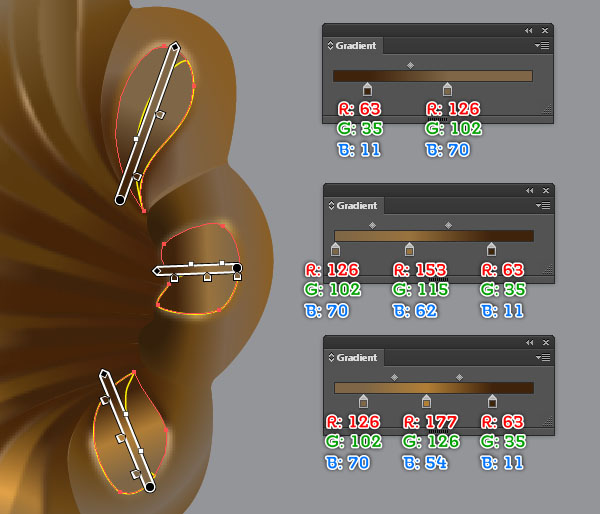Click the midpoint diamond on the top gradient
The width and height of the screenshot is (600, 514).
click(410, 65)
